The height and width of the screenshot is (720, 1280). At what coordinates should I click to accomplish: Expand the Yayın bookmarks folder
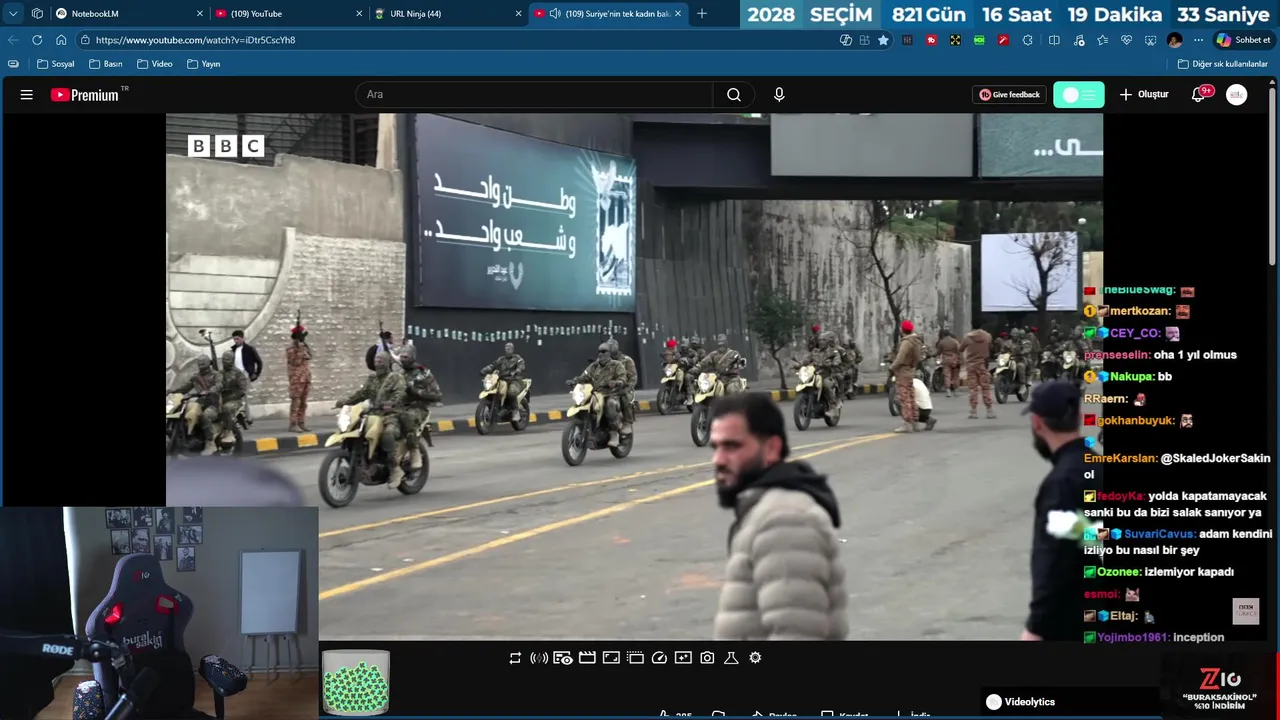[204, 64]
